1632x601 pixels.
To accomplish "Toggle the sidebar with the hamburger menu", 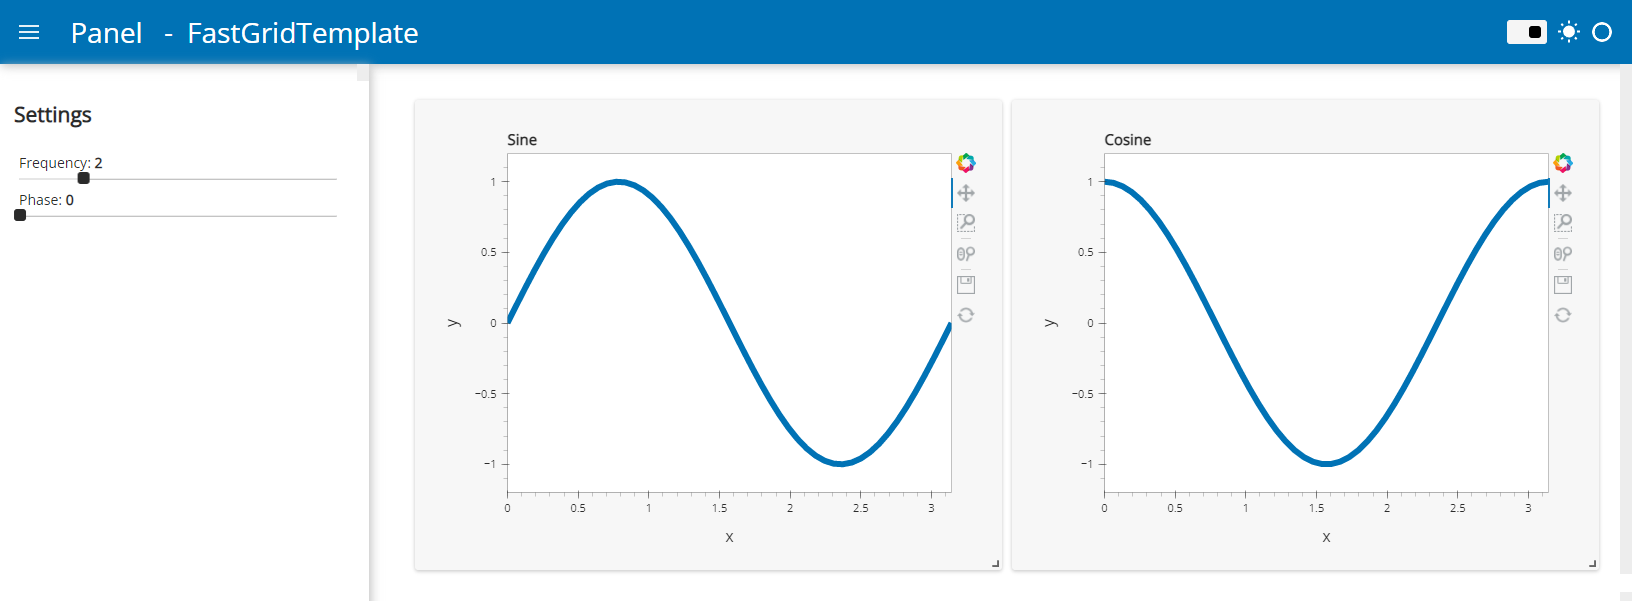I will pyautogui.click(x=29, y=32).
